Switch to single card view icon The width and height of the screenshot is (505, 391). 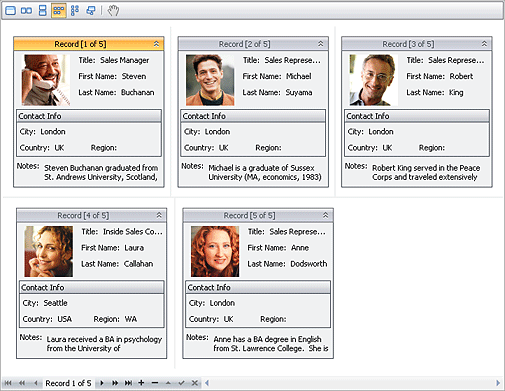coord(10,11)
